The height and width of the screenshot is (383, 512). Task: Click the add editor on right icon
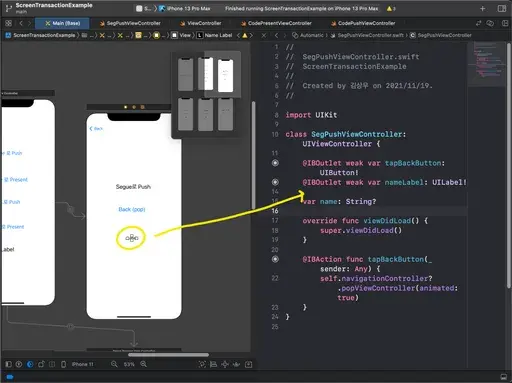505,23
